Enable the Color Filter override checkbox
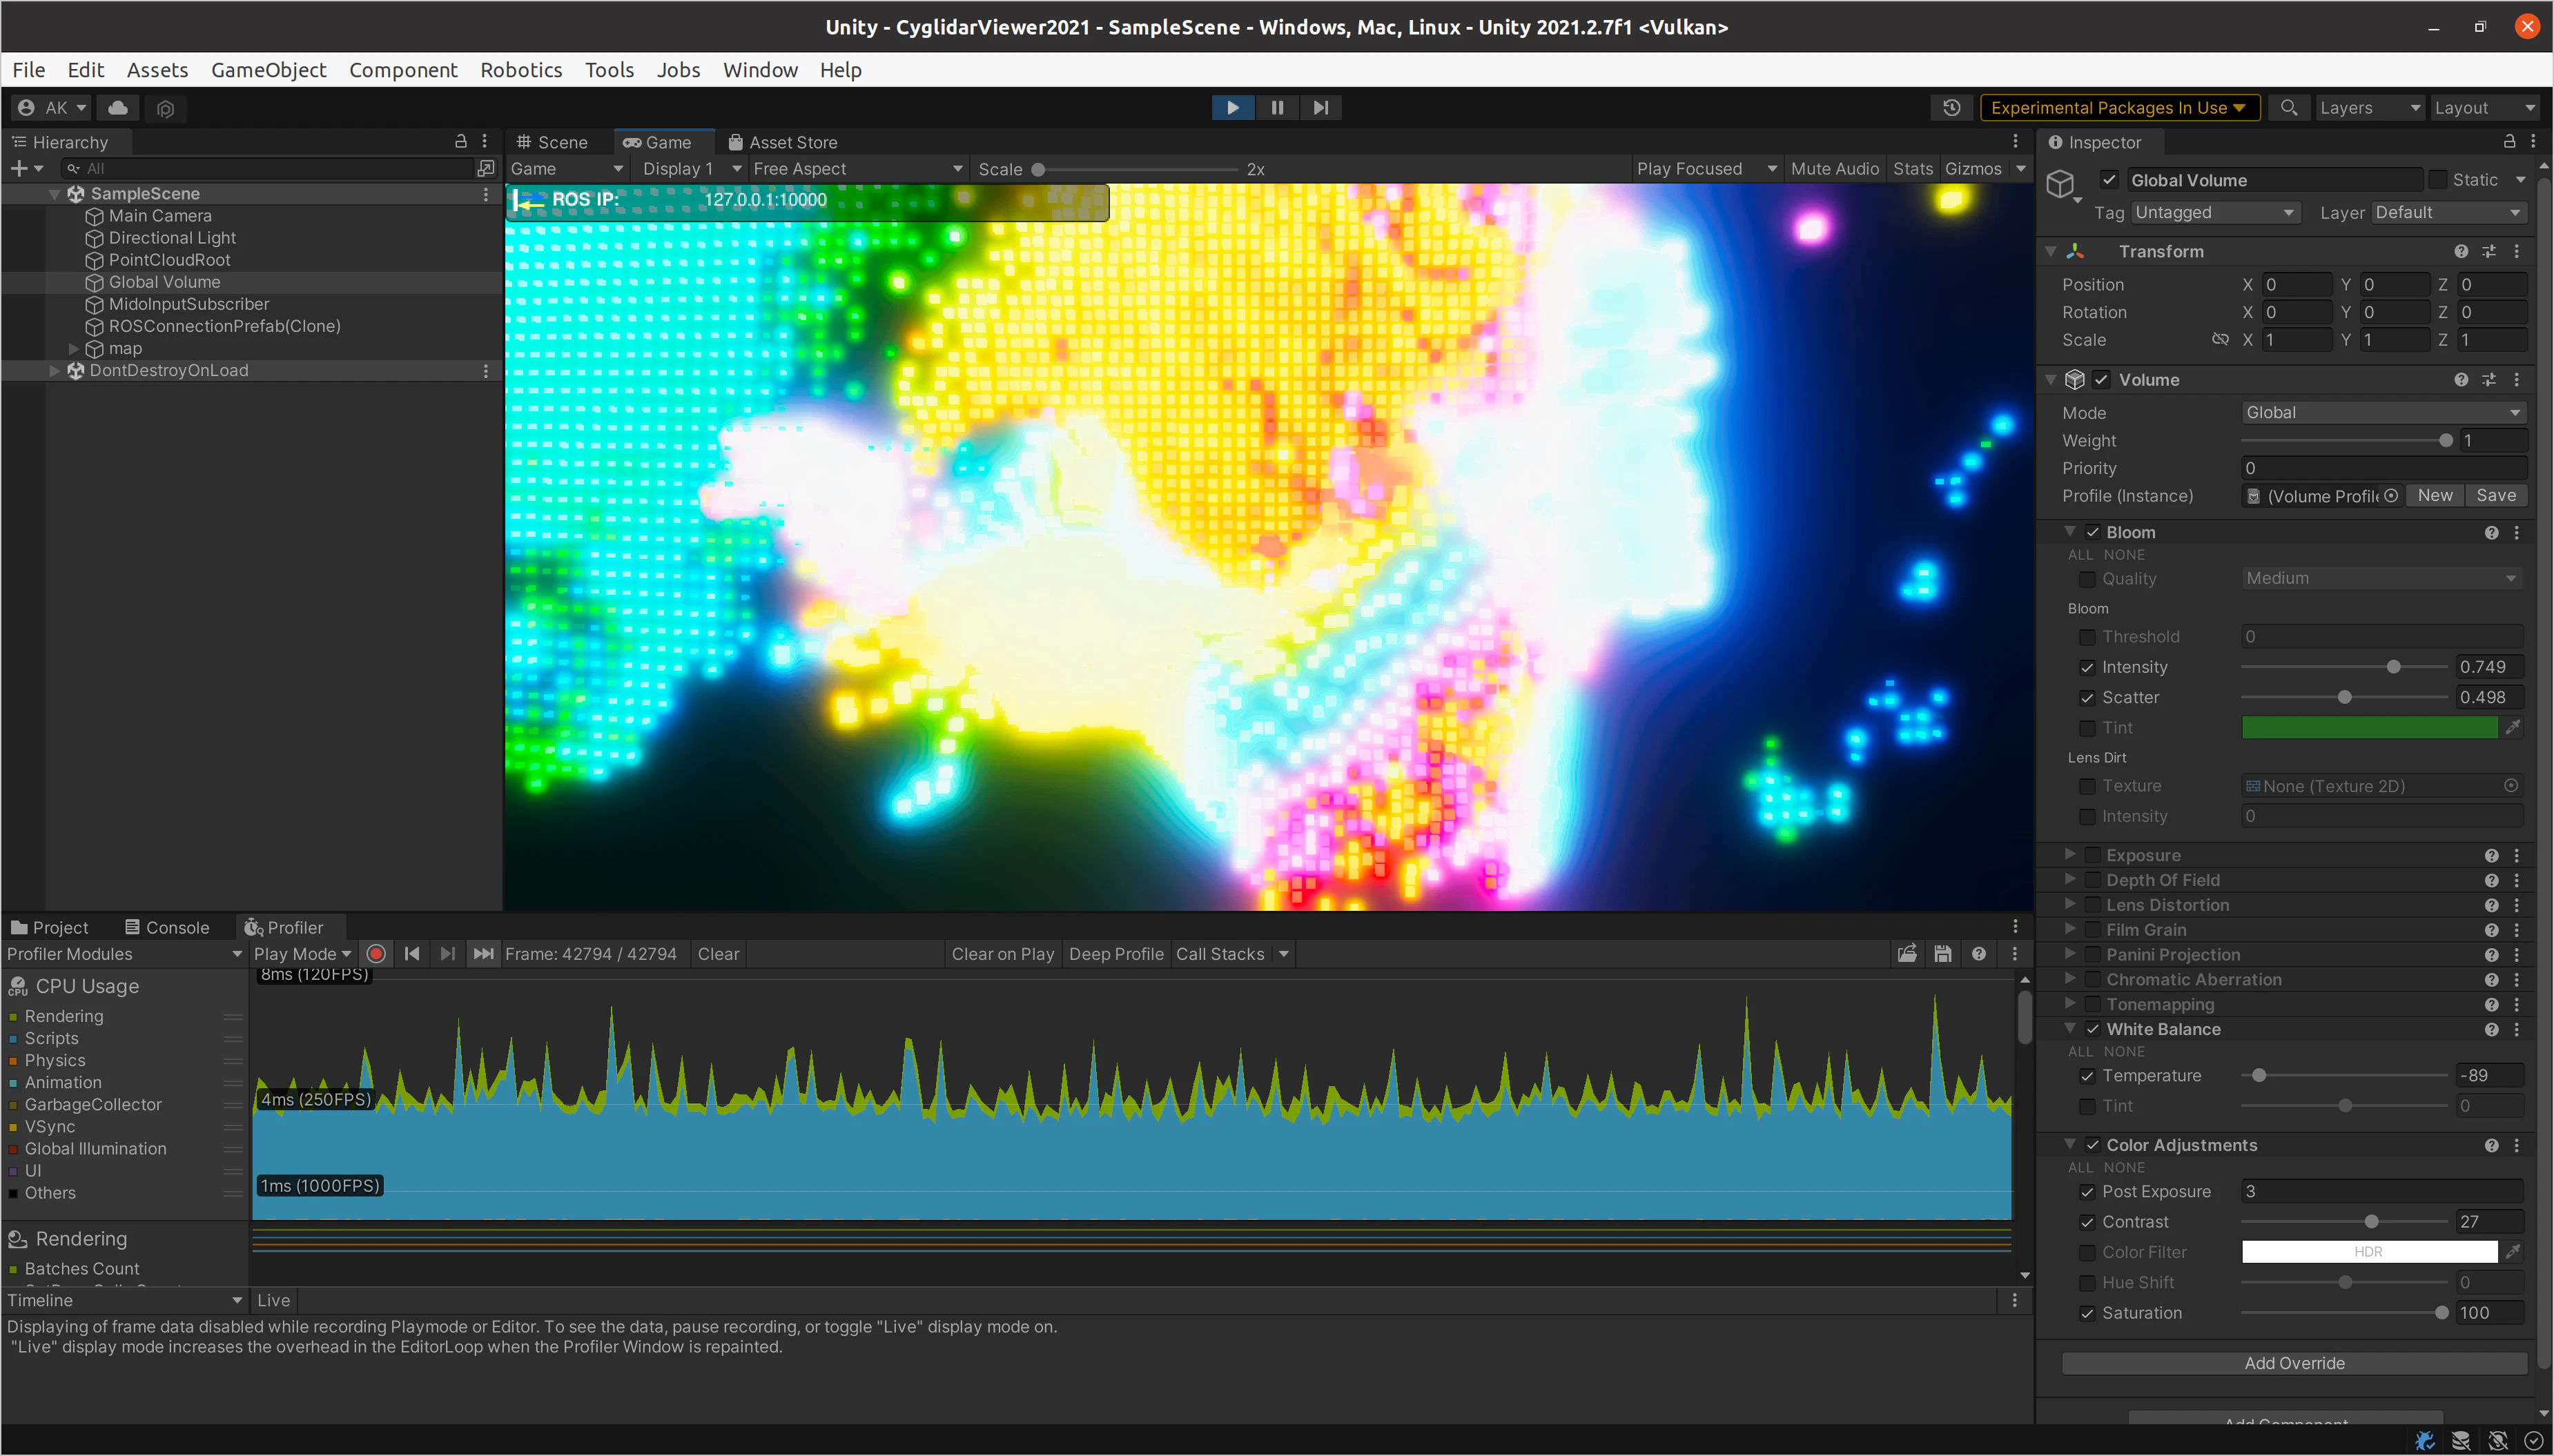The image size is (2554, 1456). click(x=2087, y=1252)
